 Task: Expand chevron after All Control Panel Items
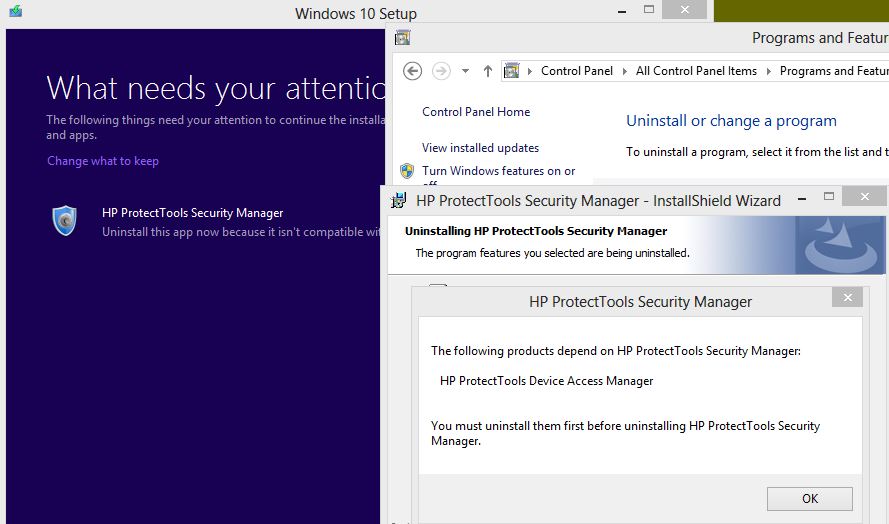(x=768, y=71)
